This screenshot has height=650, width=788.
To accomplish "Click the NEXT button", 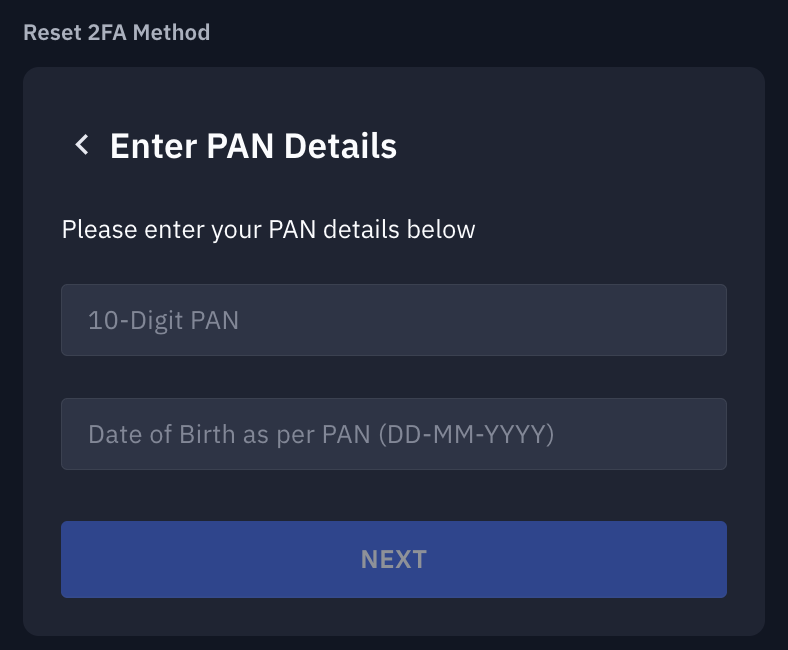I will pyautogui.click(x=393, y=559).
